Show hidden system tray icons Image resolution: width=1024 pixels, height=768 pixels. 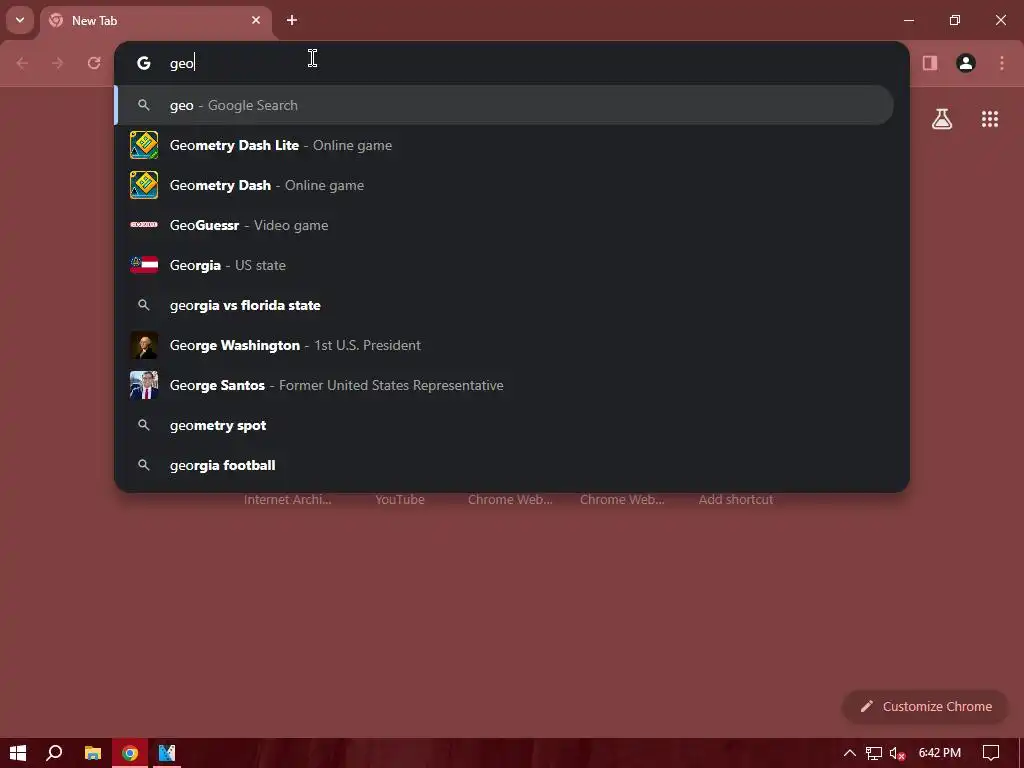point(850,753)
